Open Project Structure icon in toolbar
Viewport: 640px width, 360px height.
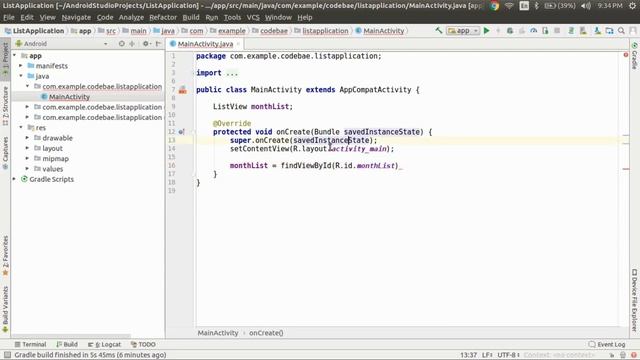pos(609,31)
